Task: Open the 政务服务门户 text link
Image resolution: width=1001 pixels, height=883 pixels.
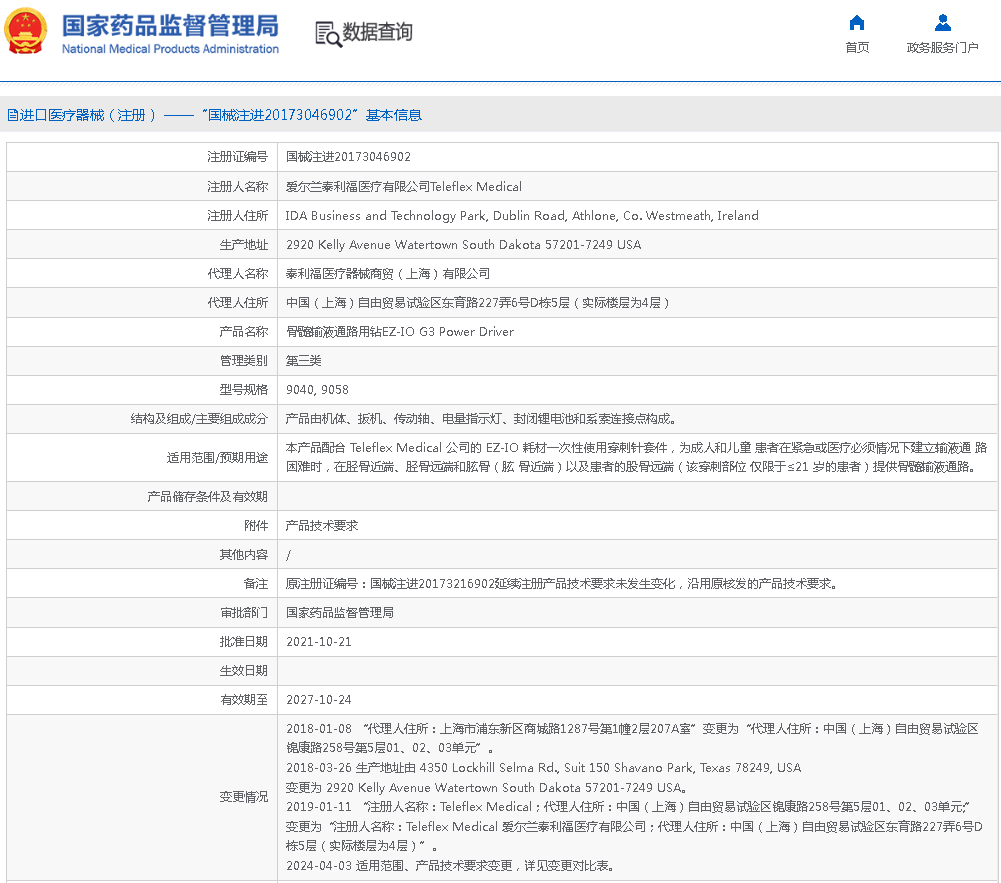Action: pyautogui.click(x=942, y=47)
